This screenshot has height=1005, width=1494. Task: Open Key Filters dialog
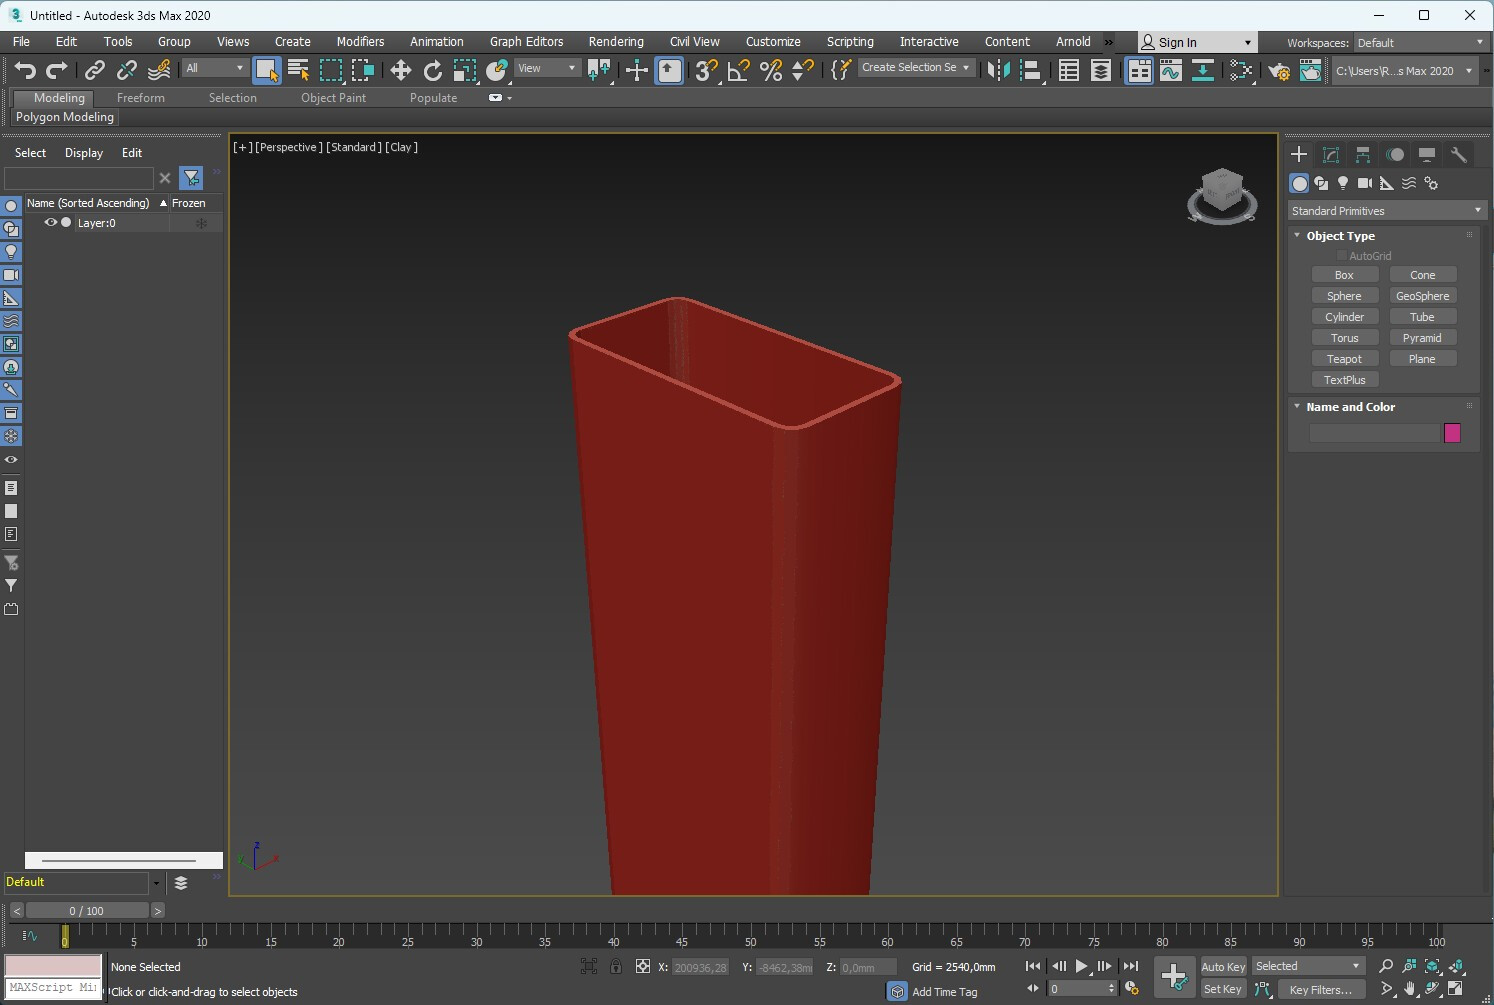click(1321, 990)
